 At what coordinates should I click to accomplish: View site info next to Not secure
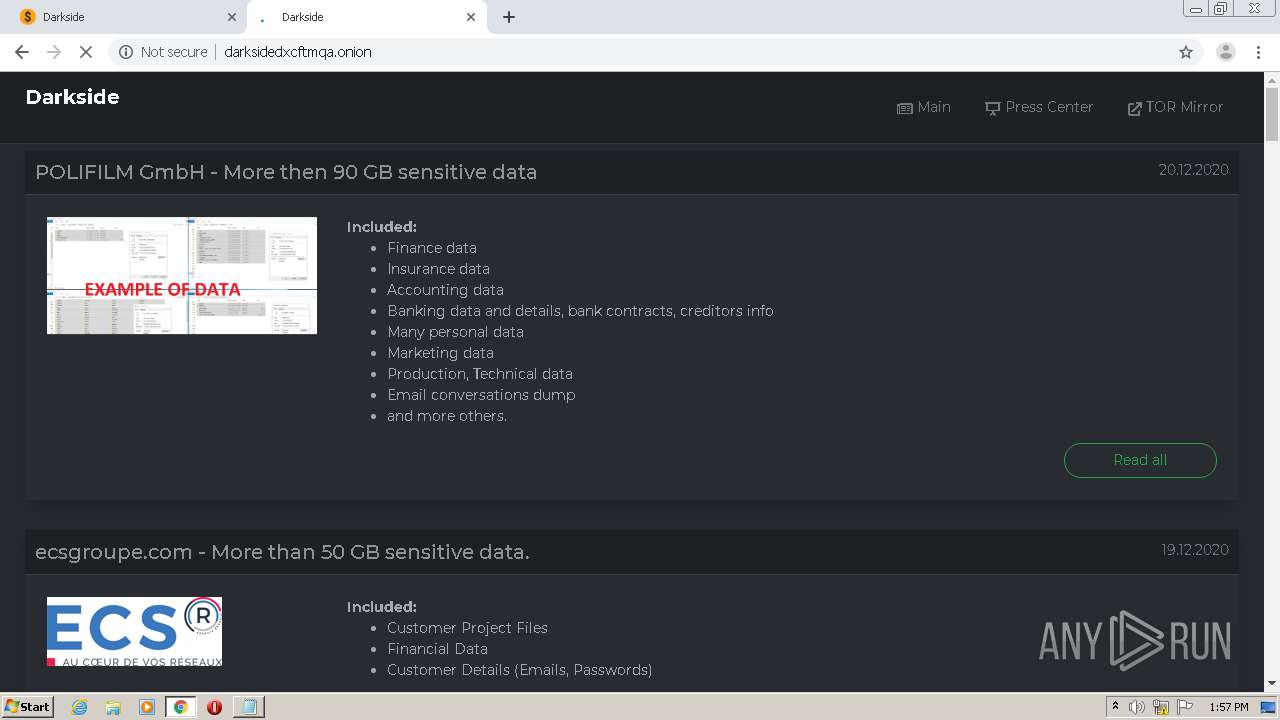pos(126,52)
